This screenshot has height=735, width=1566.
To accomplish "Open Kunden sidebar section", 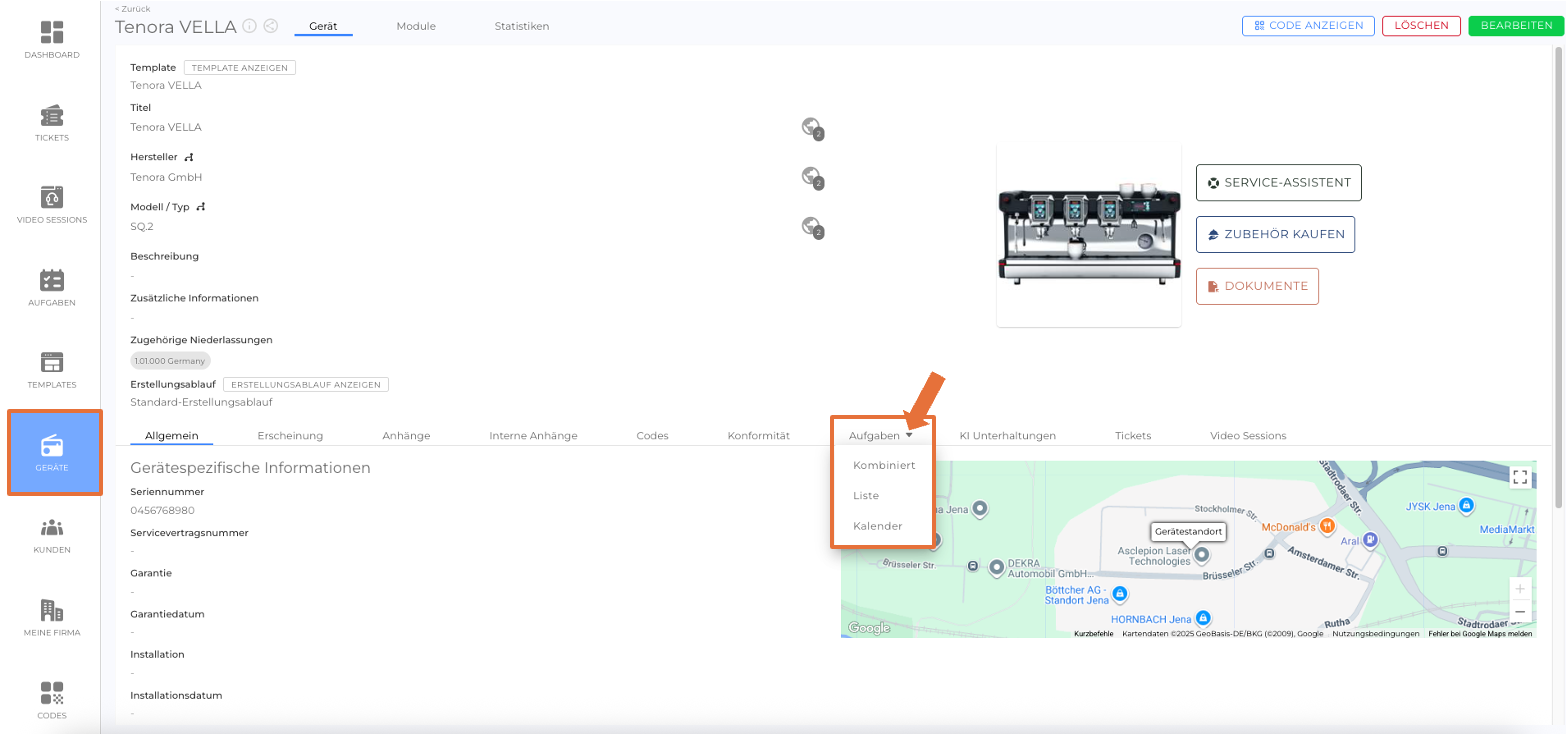I will coord(52,535).
